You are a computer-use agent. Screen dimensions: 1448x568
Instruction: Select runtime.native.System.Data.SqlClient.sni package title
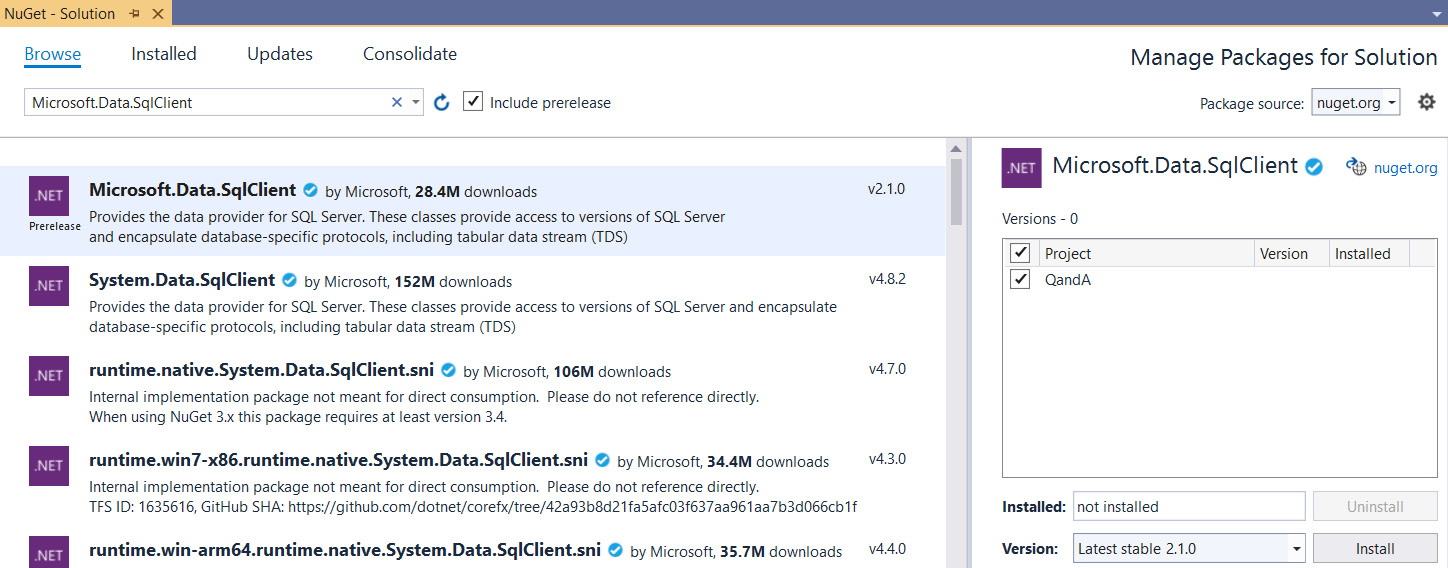coord(262,370)
